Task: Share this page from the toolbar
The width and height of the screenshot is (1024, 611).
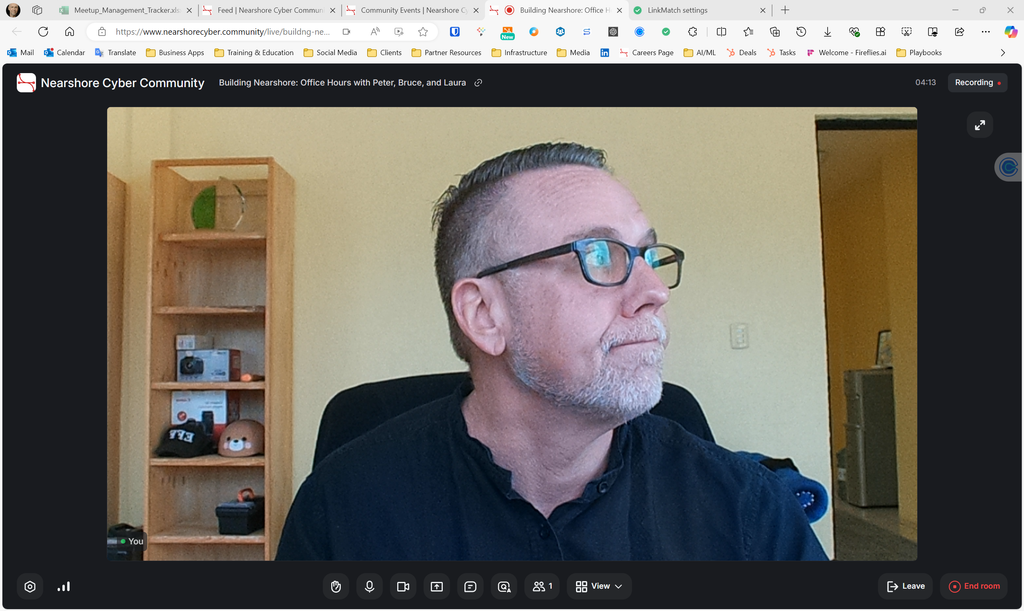Action: pos(959,32)
